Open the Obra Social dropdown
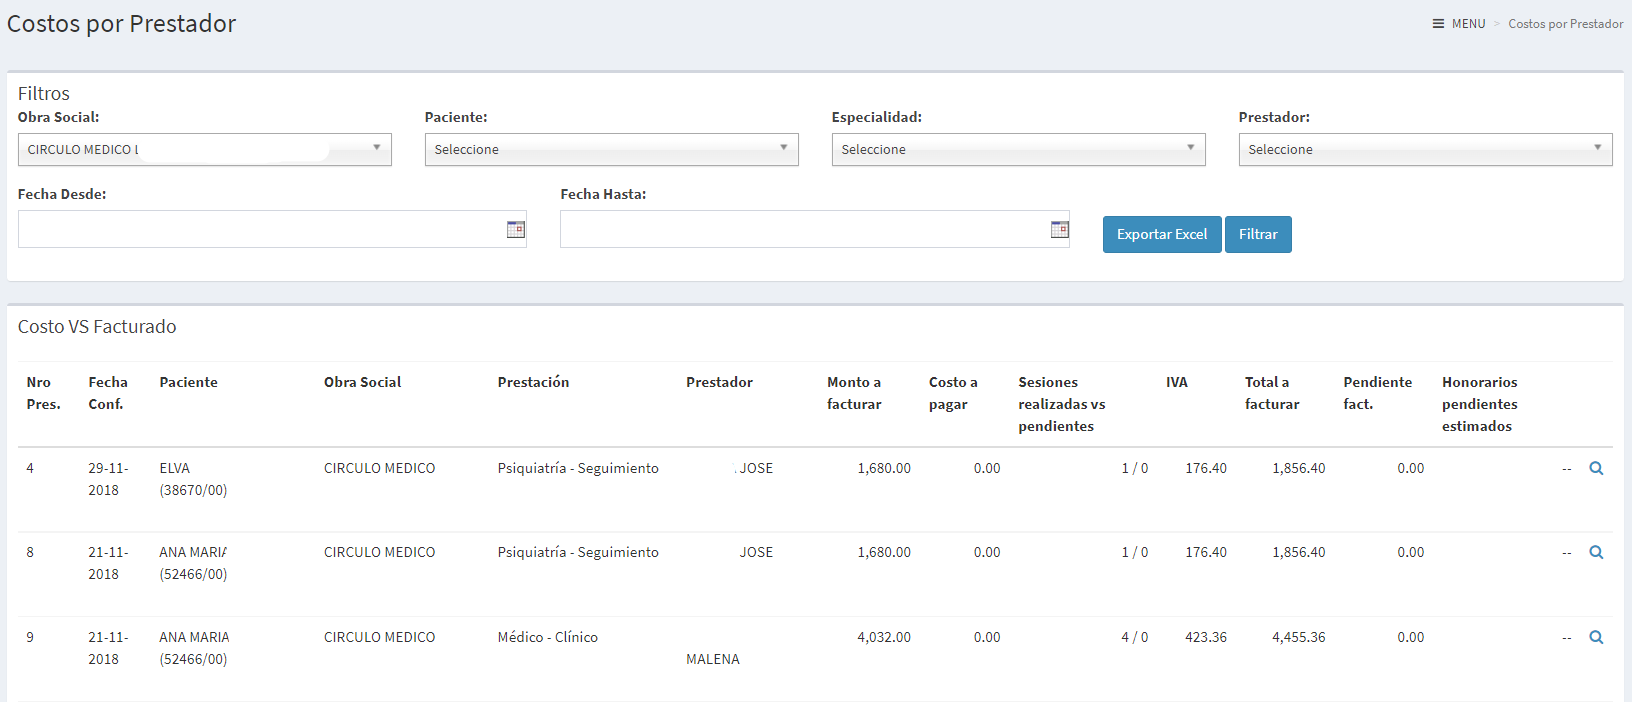 (x=205, y=149)
